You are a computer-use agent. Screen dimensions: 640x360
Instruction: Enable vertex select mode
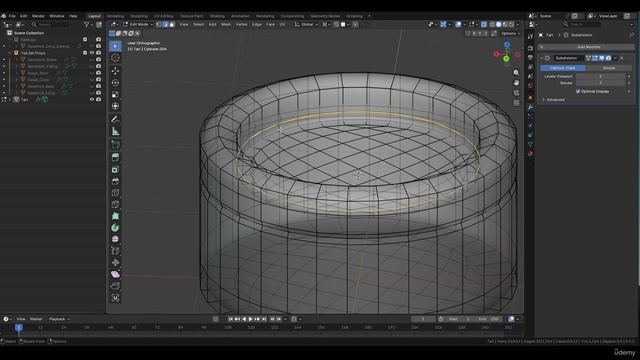pos(159,24)
